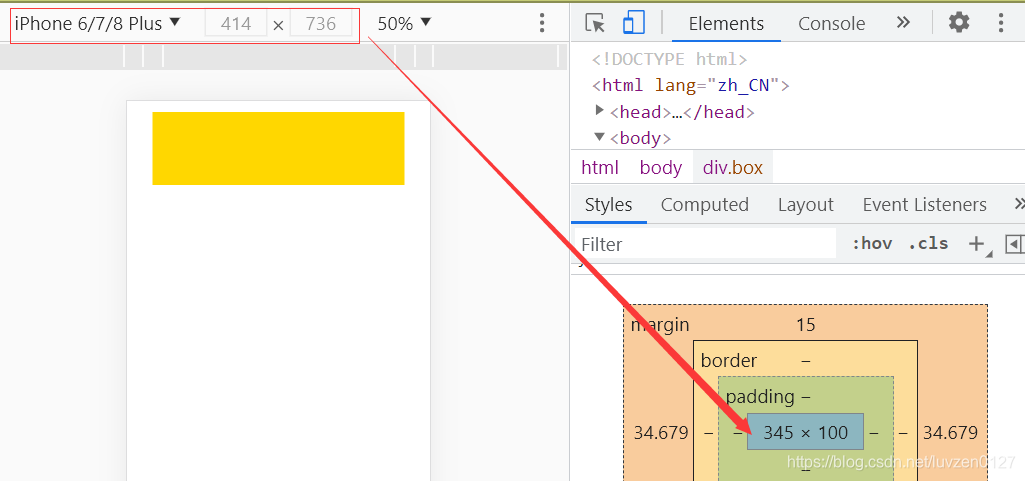Click the yellow box in the page preview
Image resolution: width=1025 pixels, height=481 pixels.
[278, 148]
